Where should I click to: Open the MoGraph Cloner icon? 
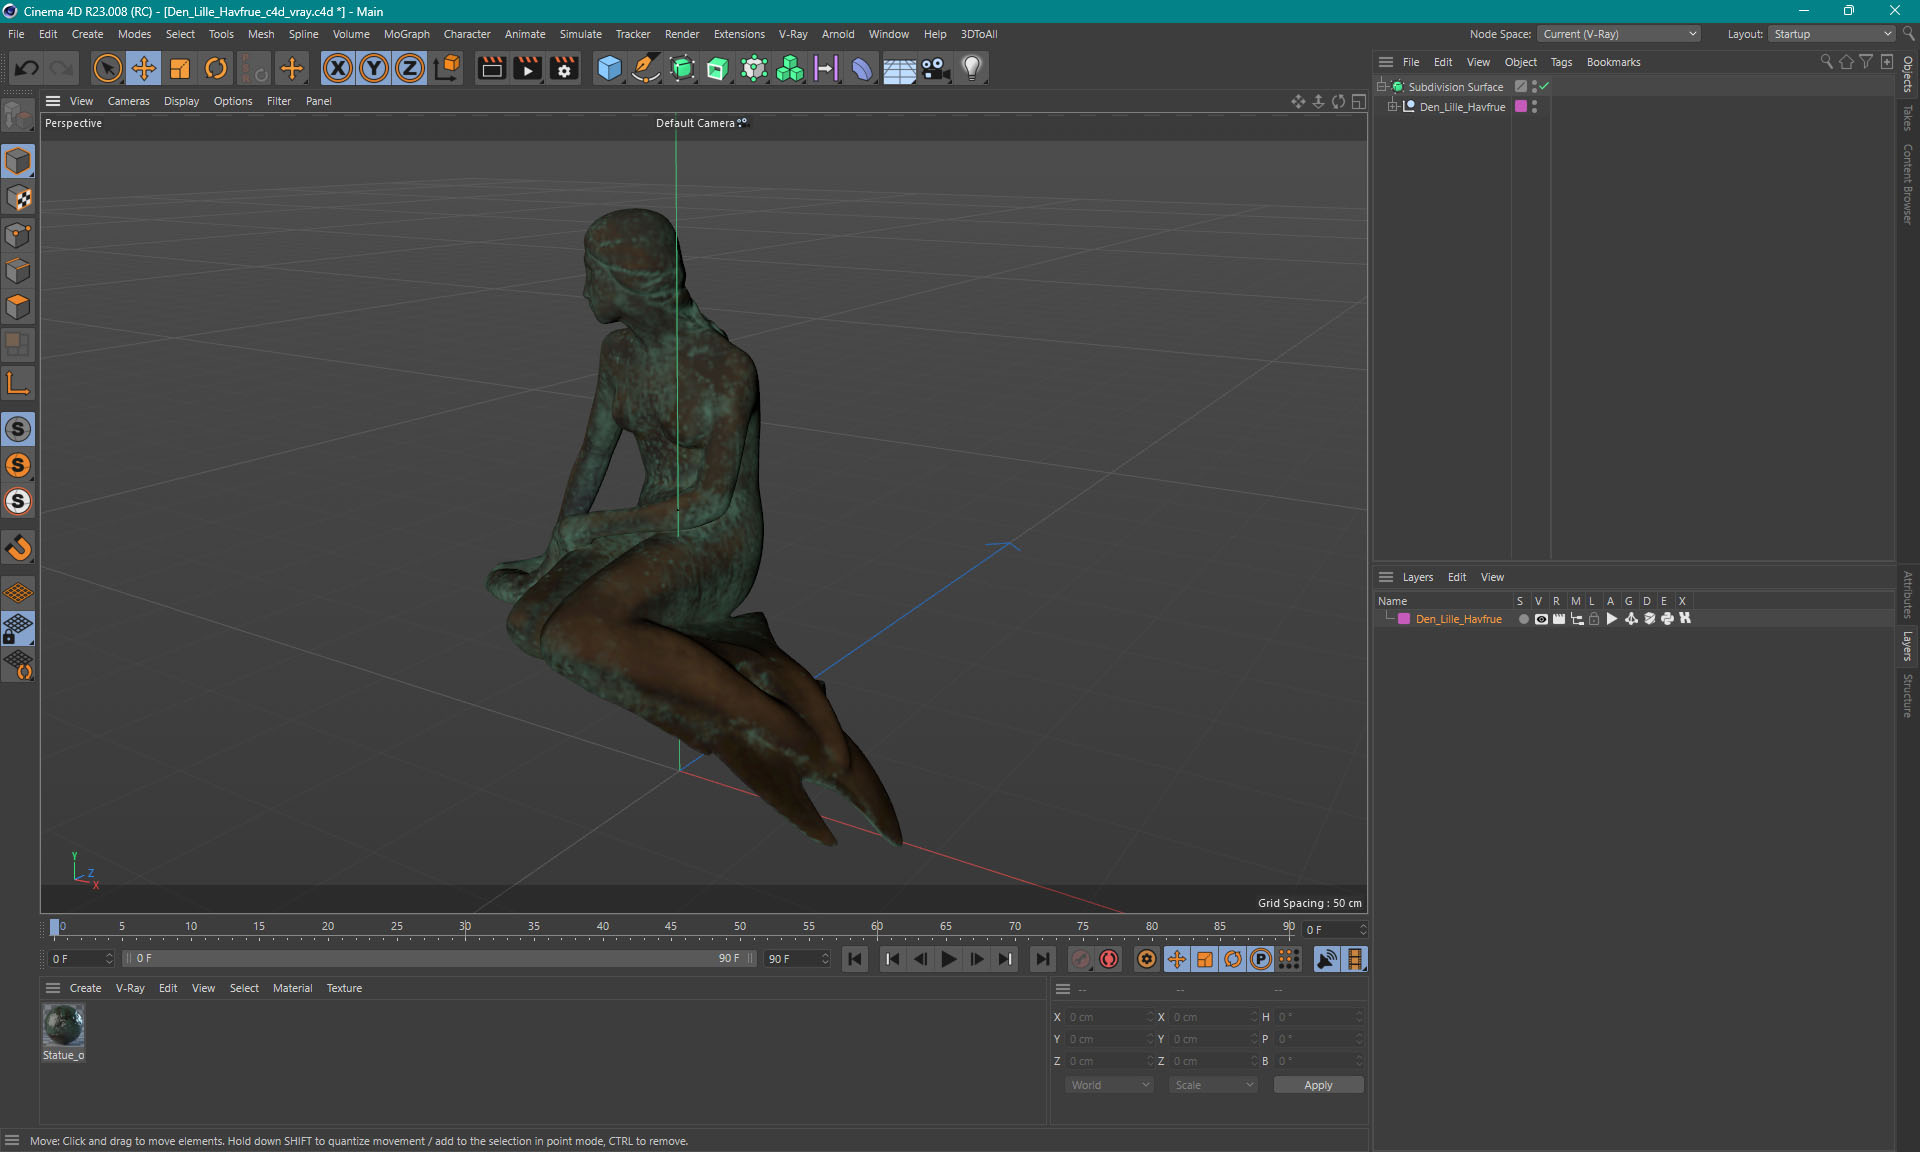790,68
